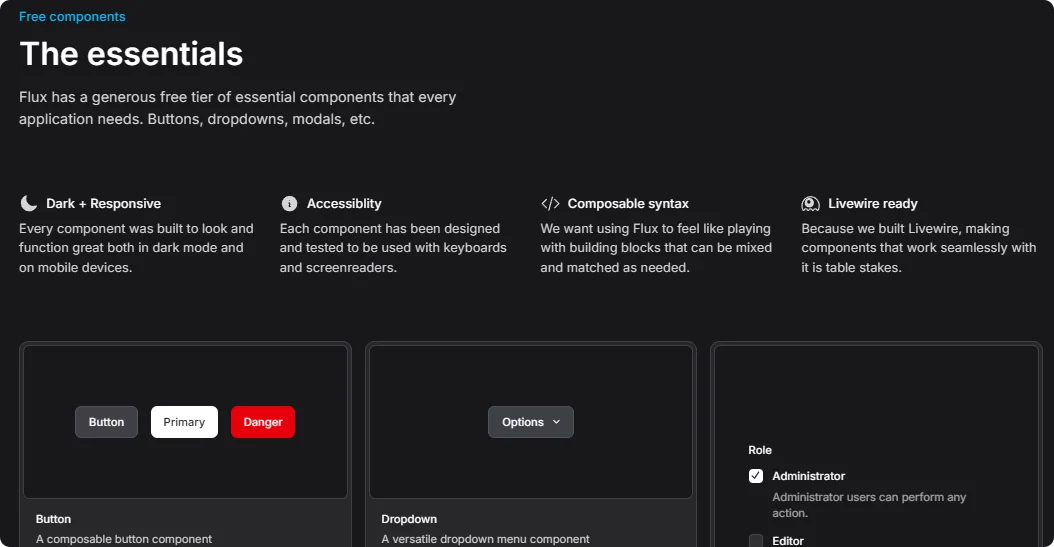Click the Livewire ready jellyfish icon

(x=811, y=203)
